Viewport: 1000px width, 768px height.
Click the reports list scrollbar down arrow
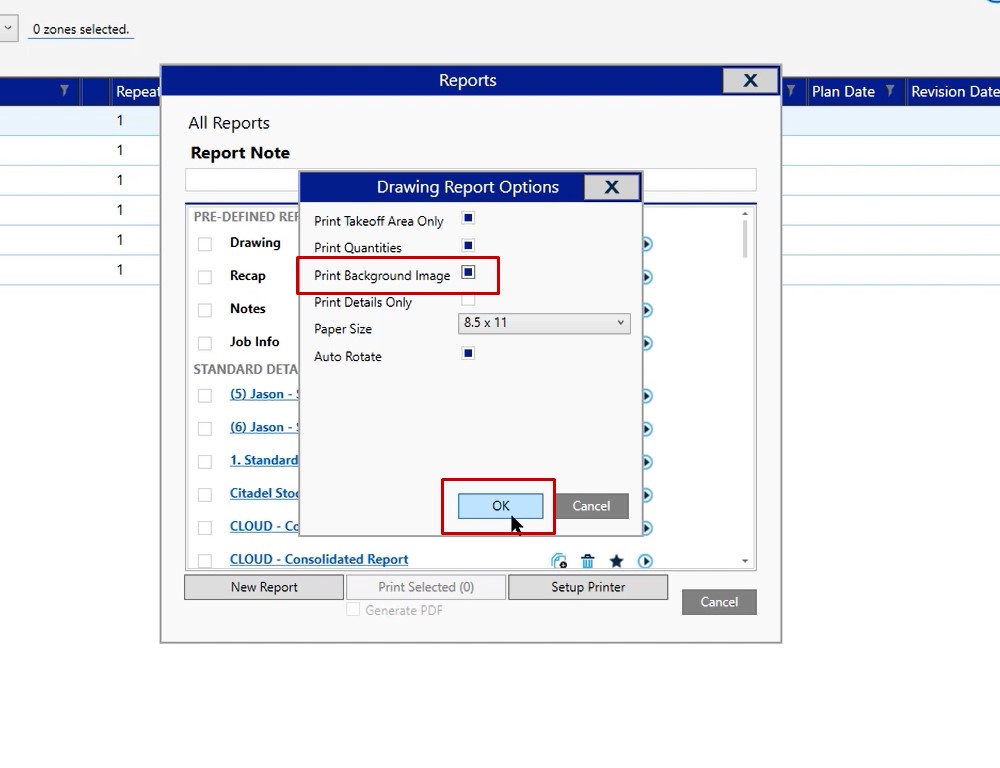click(745, 562)
